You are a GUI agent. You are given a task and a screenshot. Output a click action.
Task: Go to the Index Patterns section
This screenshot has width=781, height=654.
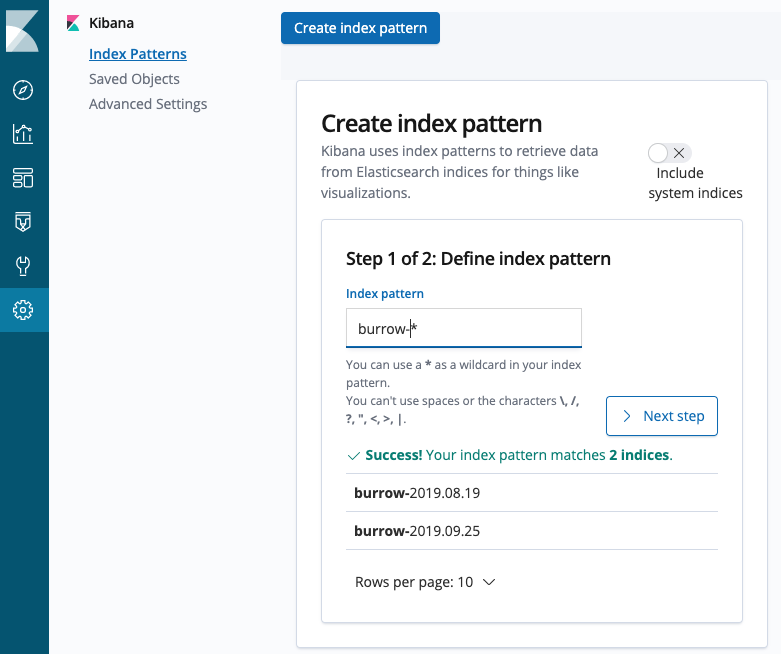tap(138, 54)
